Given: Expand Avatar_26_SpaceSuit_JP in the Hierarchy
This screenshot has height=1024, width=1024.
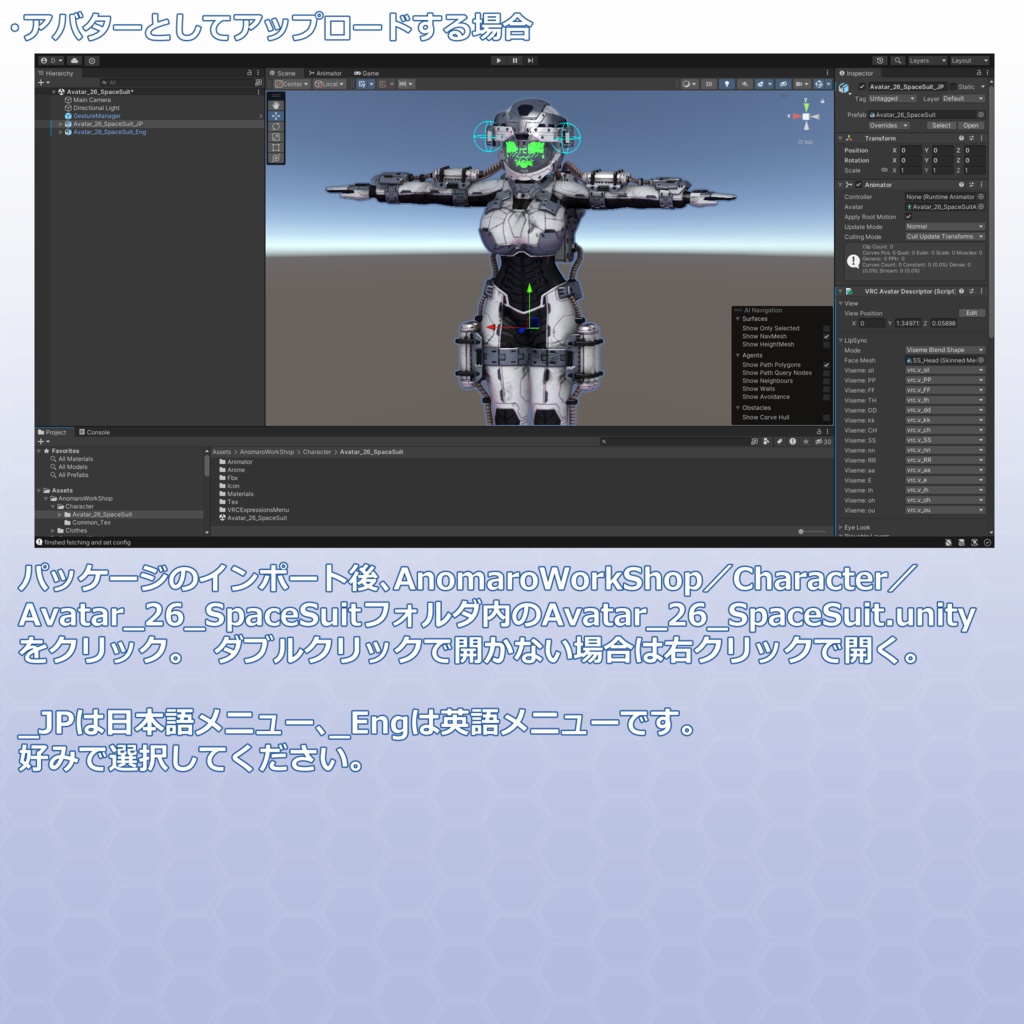Looking at the screenshot, I should point(61,125).
